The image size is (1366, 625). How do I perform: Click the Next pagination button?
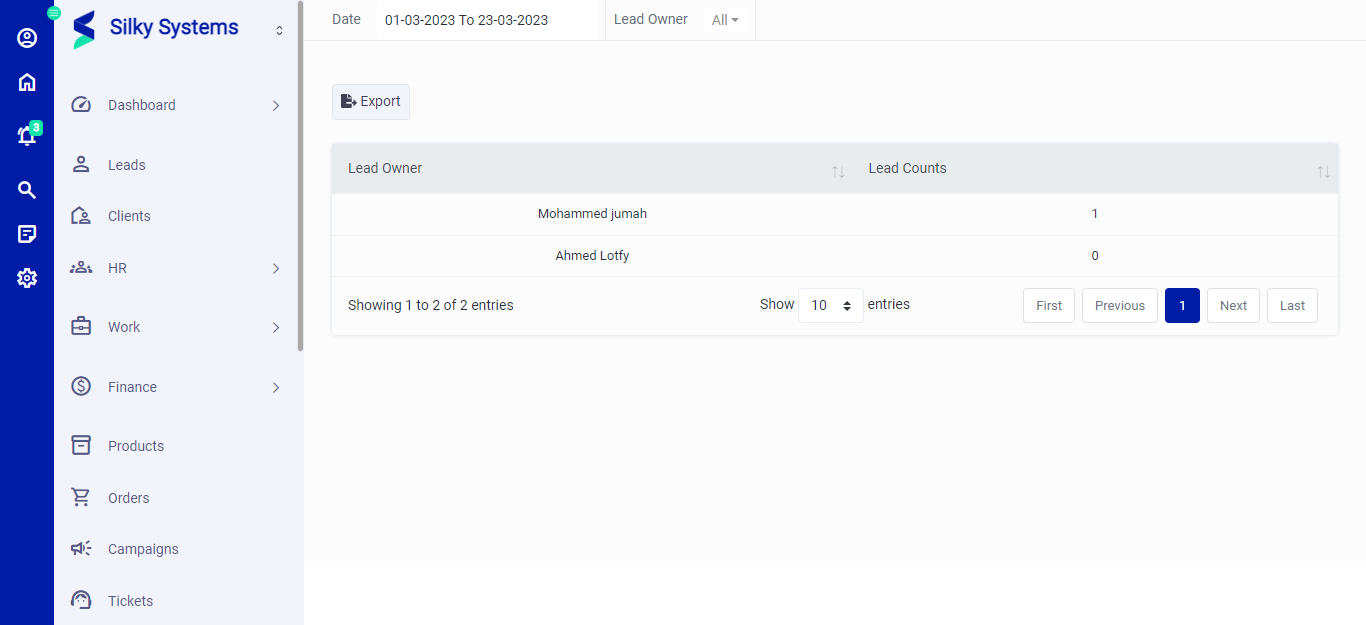(x=1233, y=306)
